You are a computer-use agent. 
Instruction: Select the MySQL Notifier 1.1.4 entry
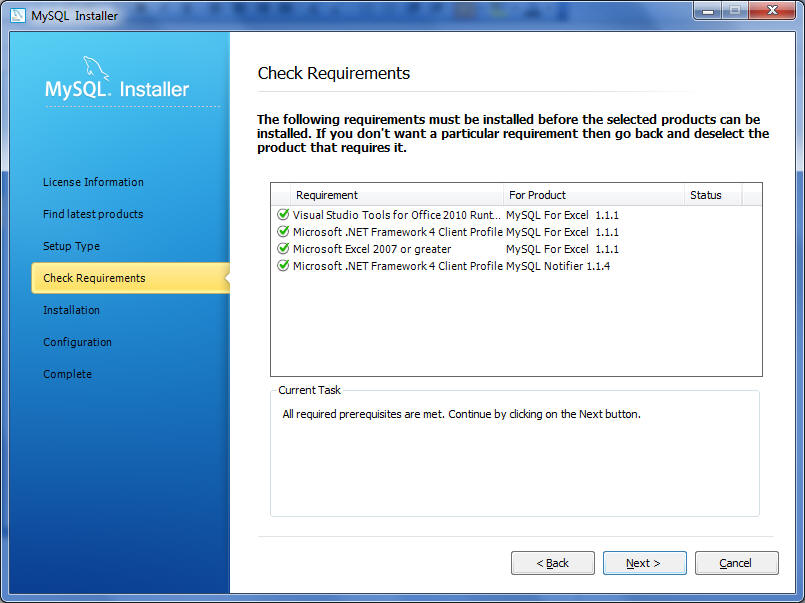[x=558, y=266]
